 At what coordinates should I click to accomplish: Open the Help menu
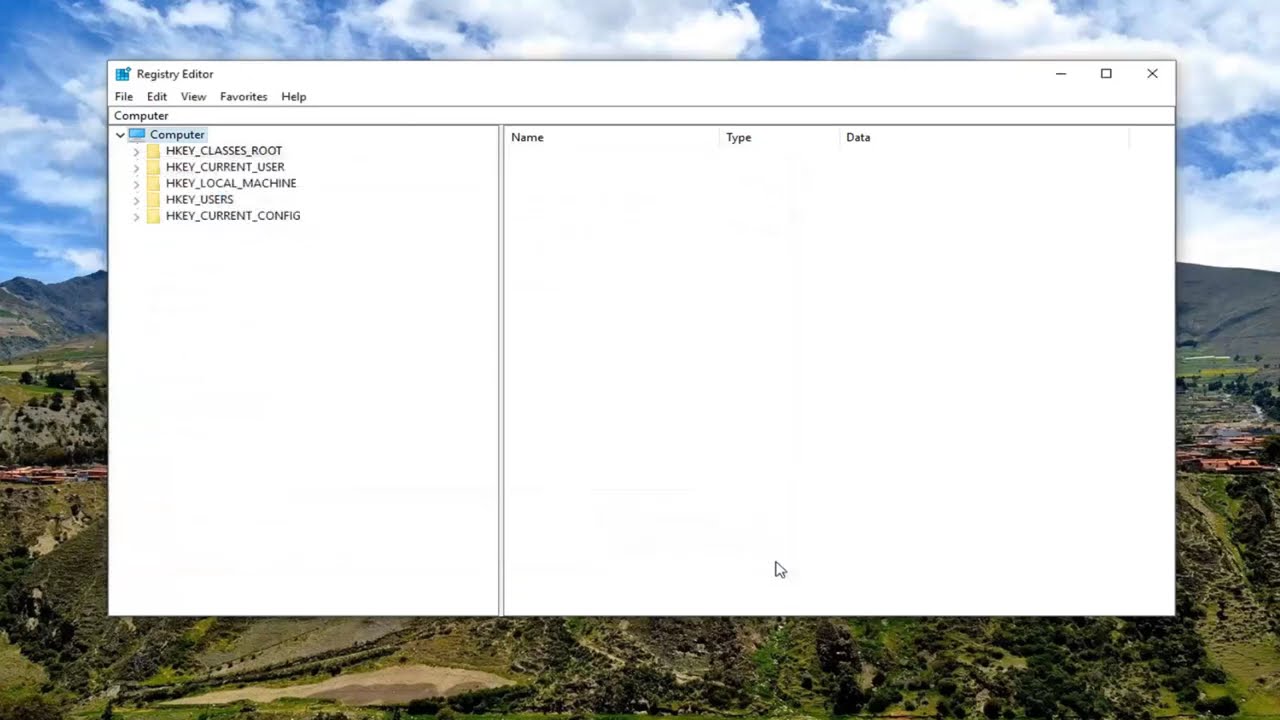[x=294, y=97]
